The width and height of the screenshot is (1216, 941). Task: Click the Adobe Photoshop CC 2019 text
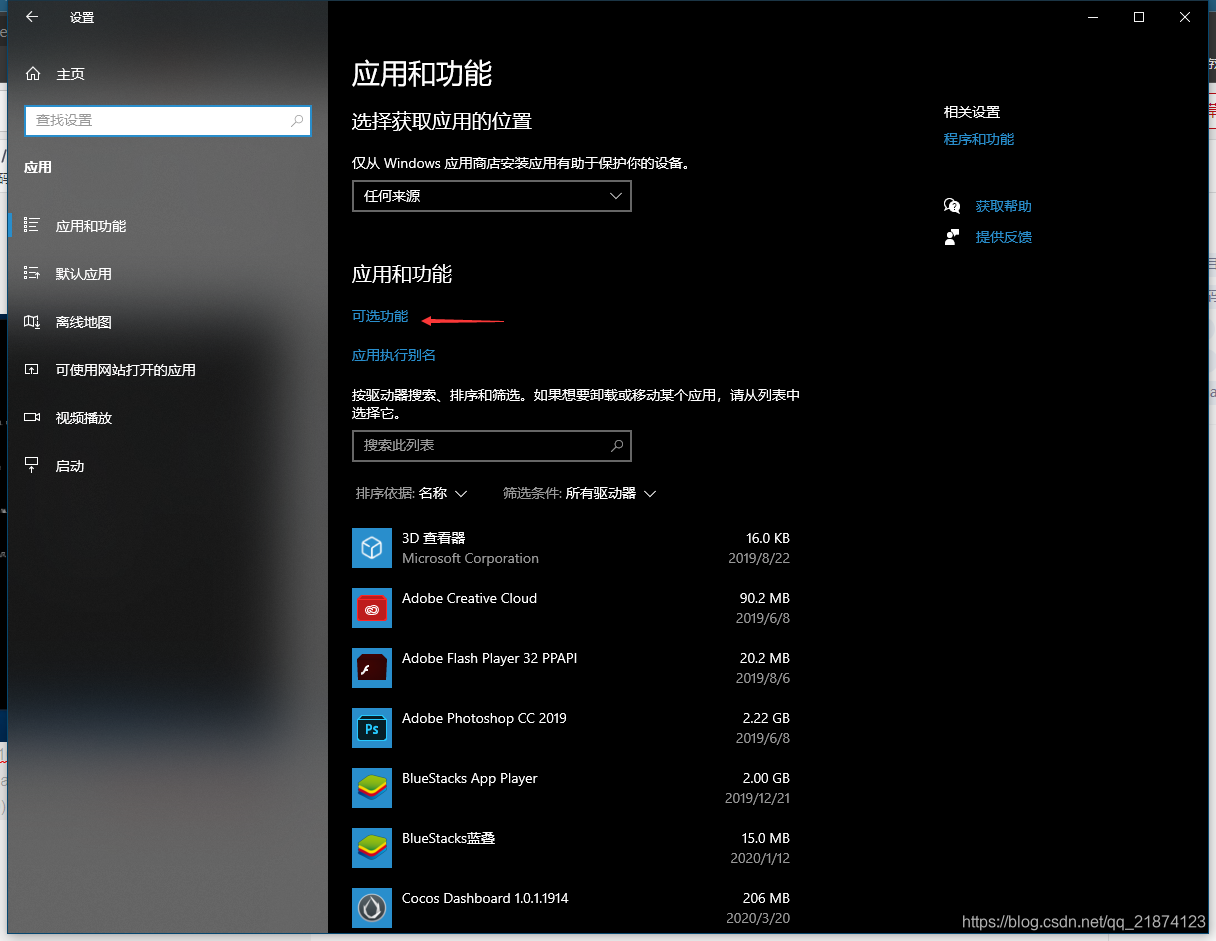(484, 718)
